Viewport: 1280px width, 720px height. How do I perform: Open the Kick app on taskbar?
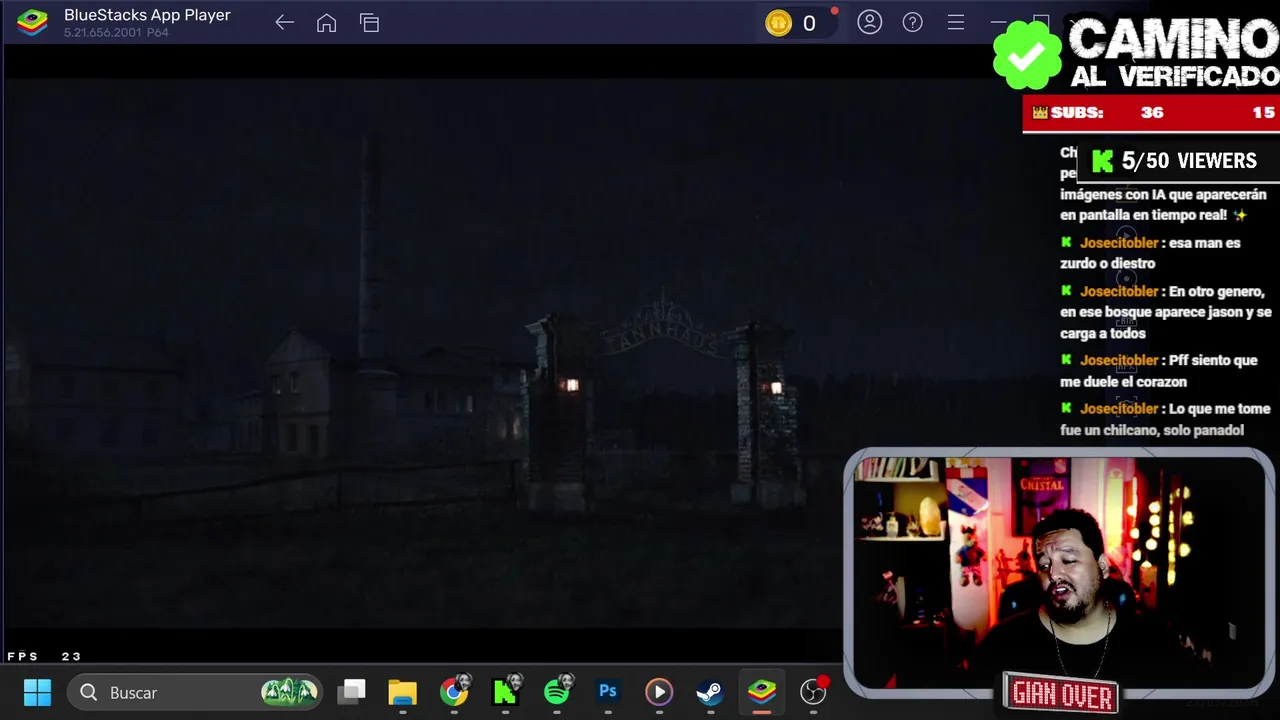[x=505, y=692]
